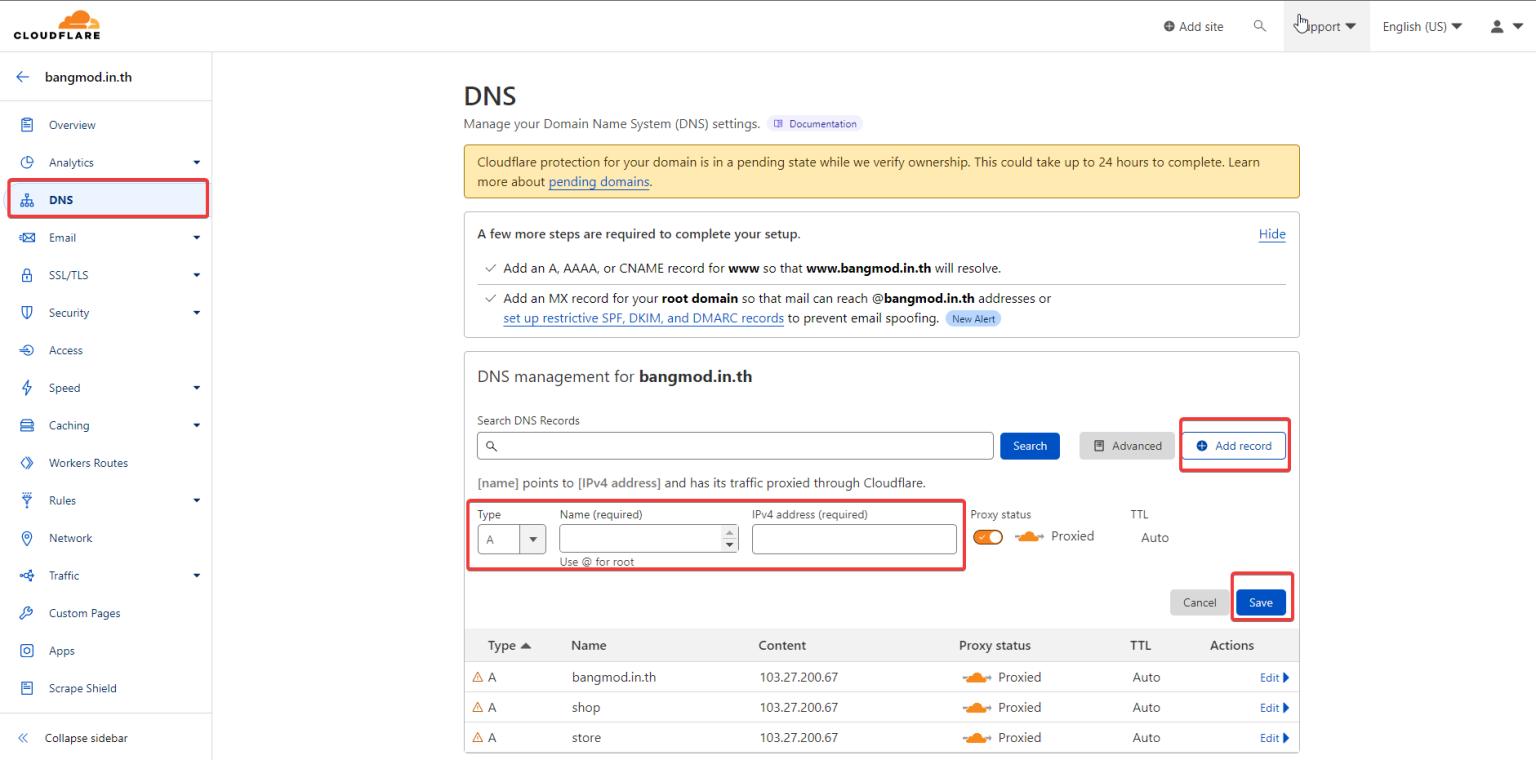1536x760 pixels.
Task: Open the DNS section in the sidebar
Action: [60, 199]
